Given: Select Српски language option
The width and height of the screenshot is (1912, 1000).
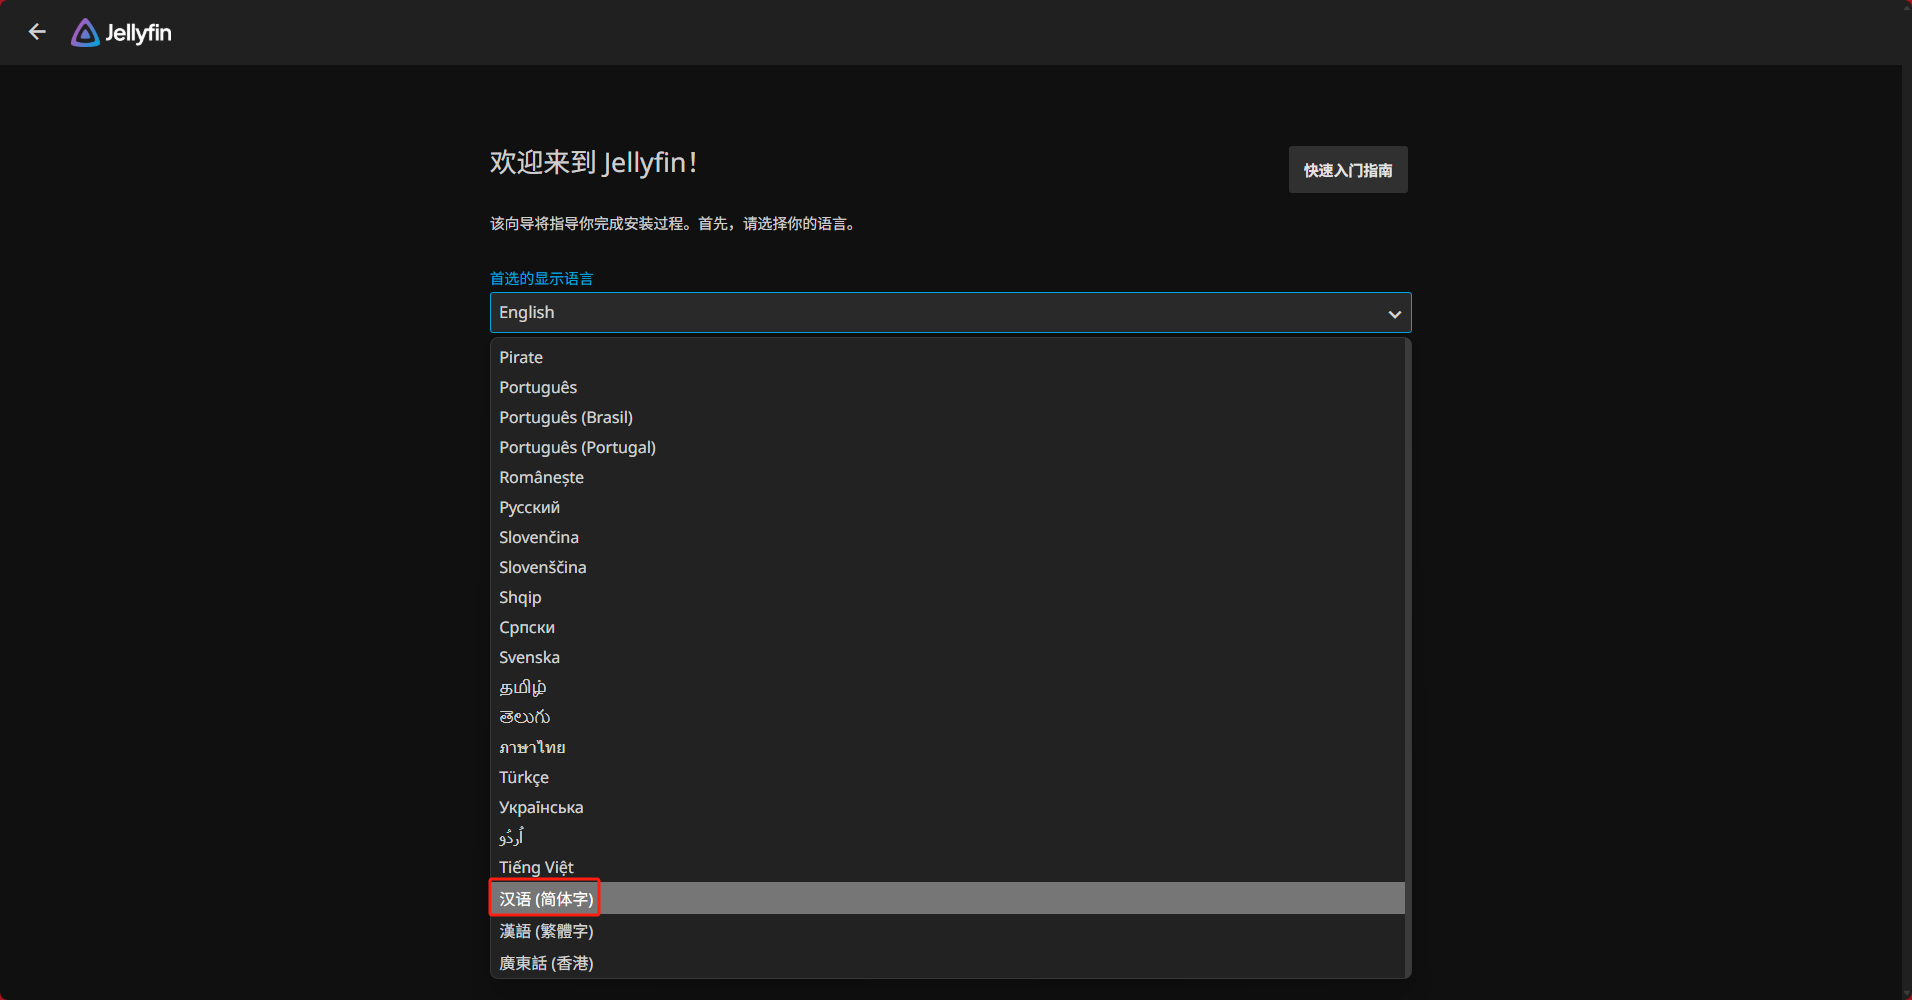Looking at the screenshot, I should click(x=947, y=627).
